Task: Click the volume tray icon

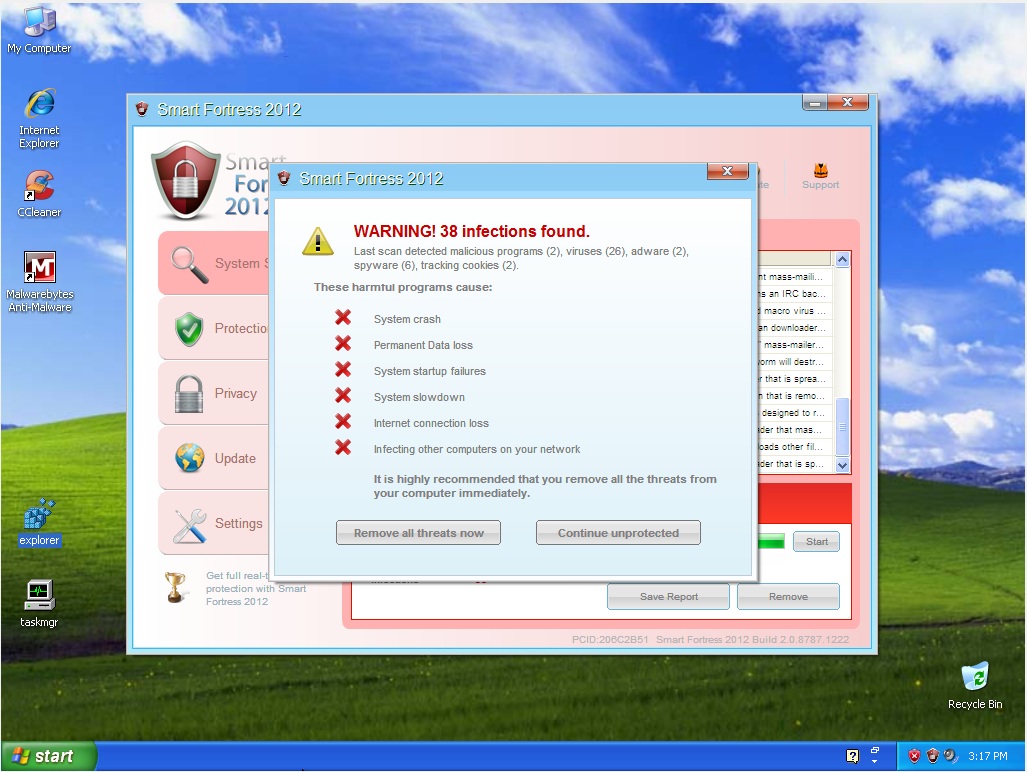Action: pyautogui.click(x=950, y=756)
